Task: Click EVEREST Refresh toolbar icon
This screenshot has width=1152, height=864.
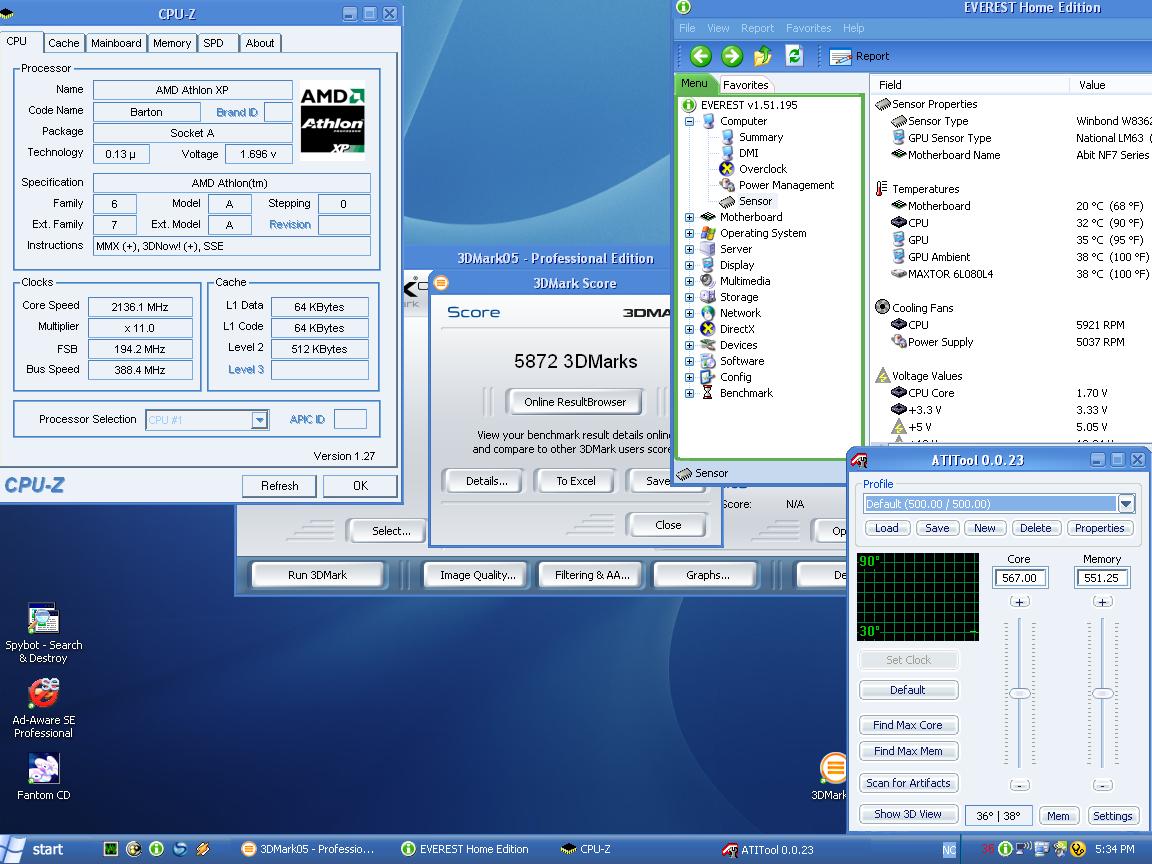Action: tap(794, 56)
